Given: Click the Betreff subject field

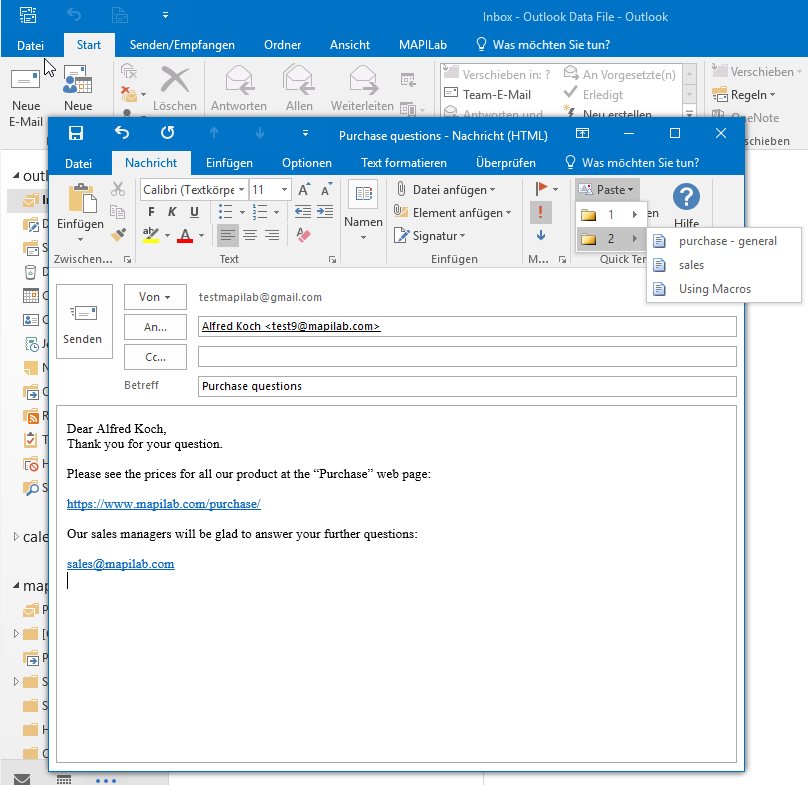Looking at the screenshot, I should point(467,386).
